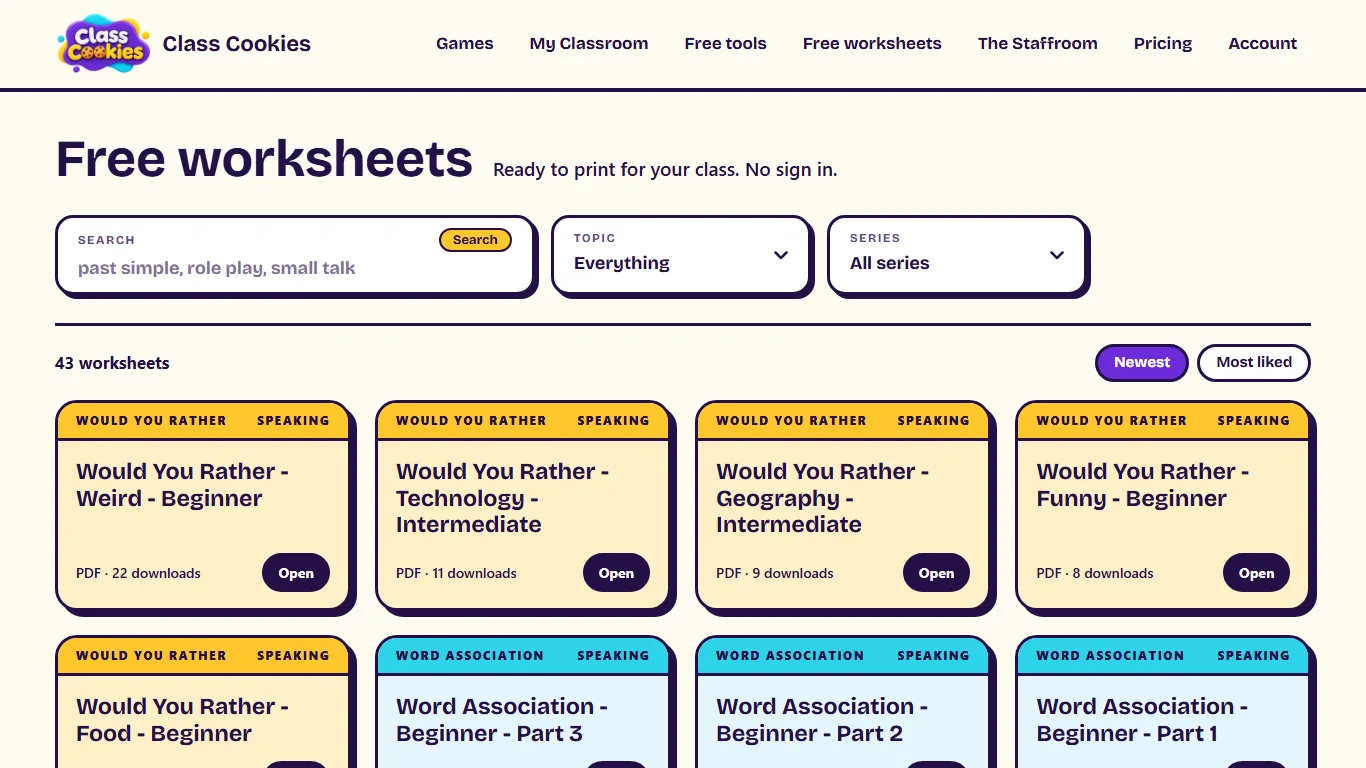This screenshot has width=1366, height=768.
Task: Click the Class Cookies brand name text
Action: (x=237, y=44)
